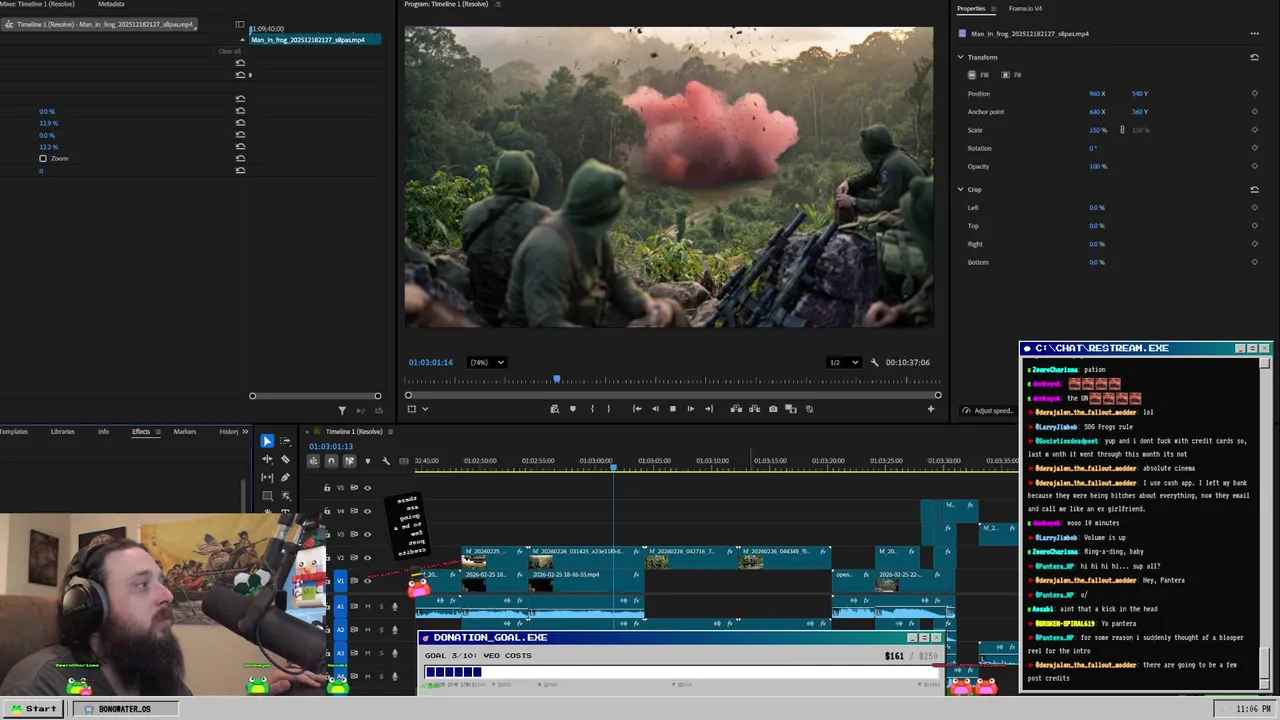Toggle V2 track eye visibility
This screenshot has width=1280, height=720.
click(x=367, y=558)
